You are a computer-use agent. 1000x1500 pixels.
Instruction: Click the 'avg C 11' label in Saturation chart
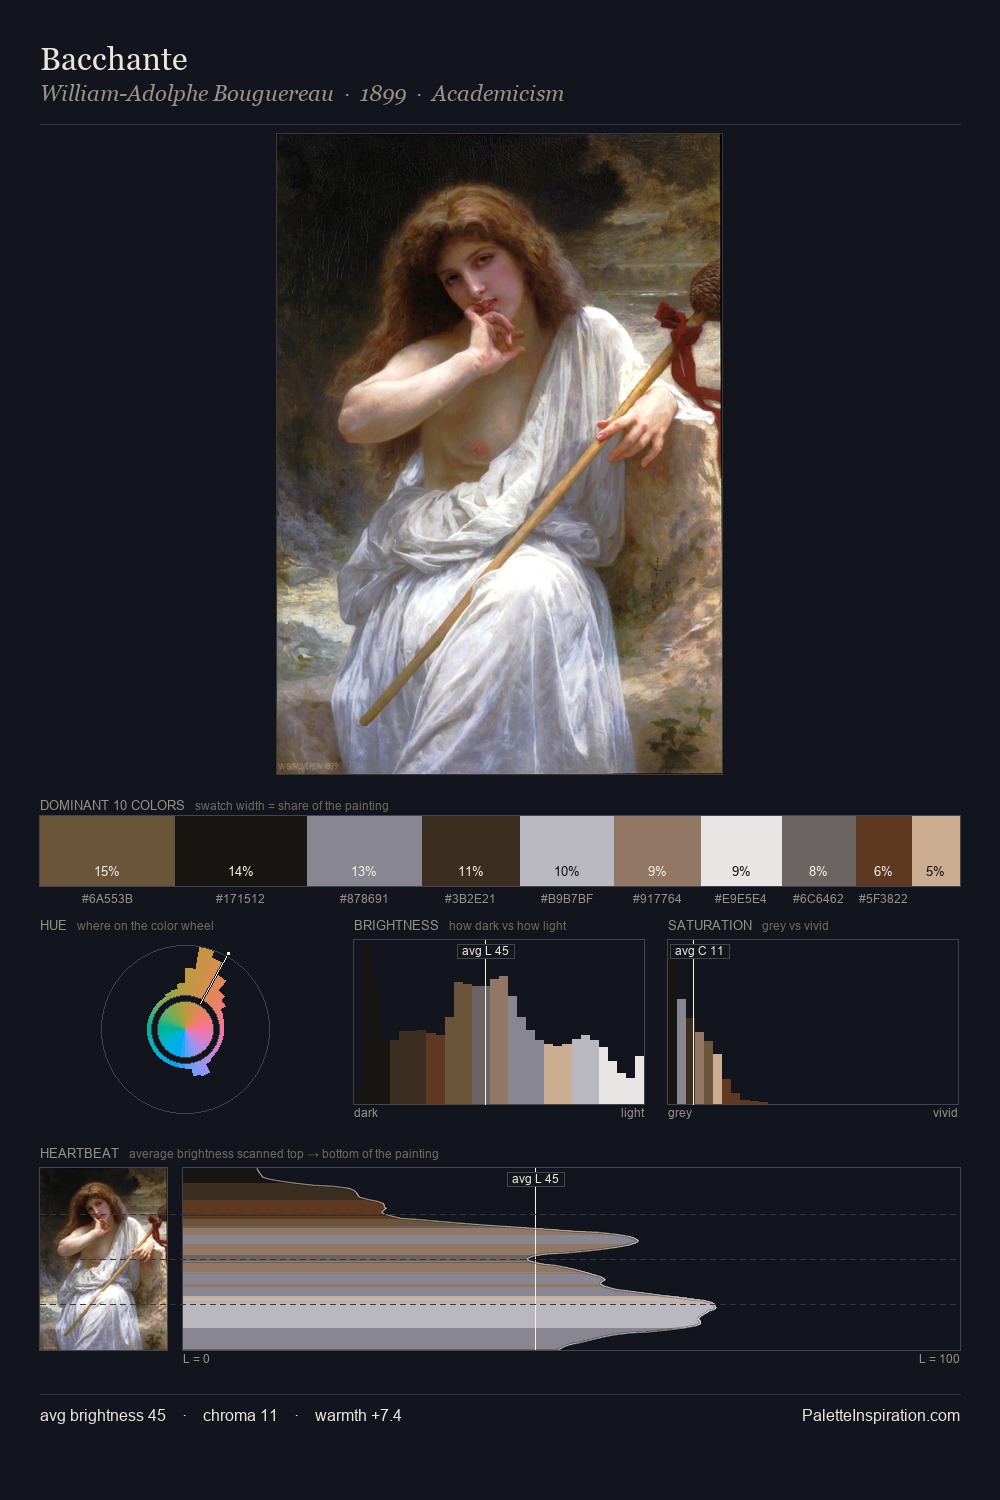[699, 951]
